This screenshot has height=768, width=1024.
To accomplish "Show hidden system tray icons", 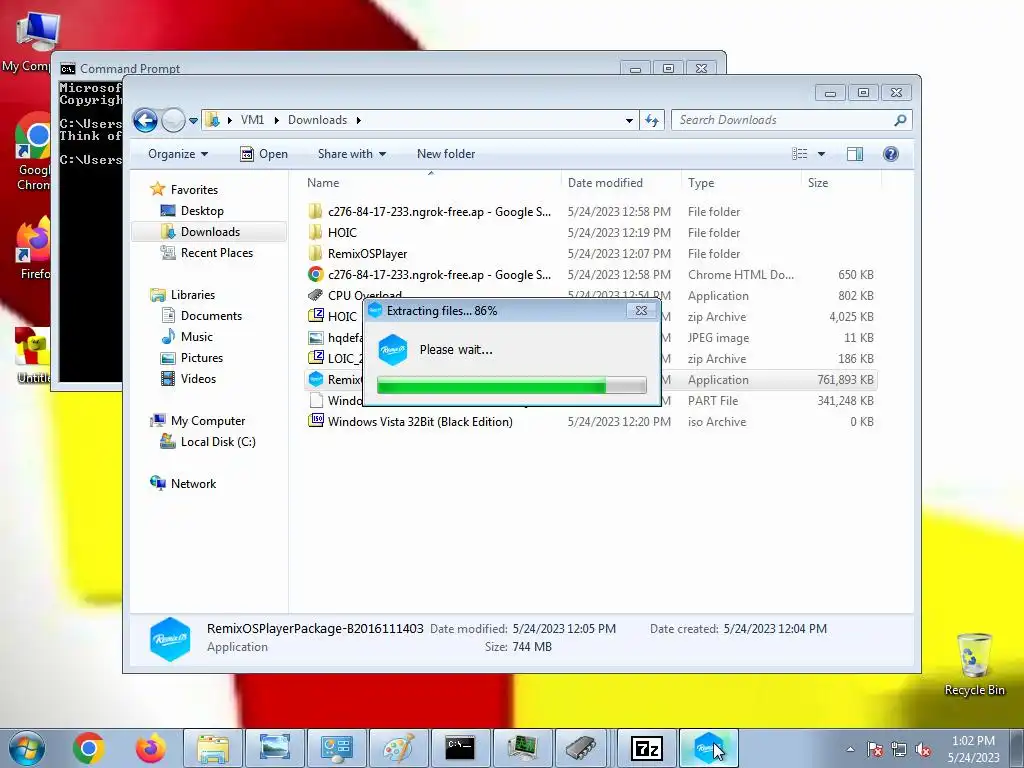I will 850,749.
